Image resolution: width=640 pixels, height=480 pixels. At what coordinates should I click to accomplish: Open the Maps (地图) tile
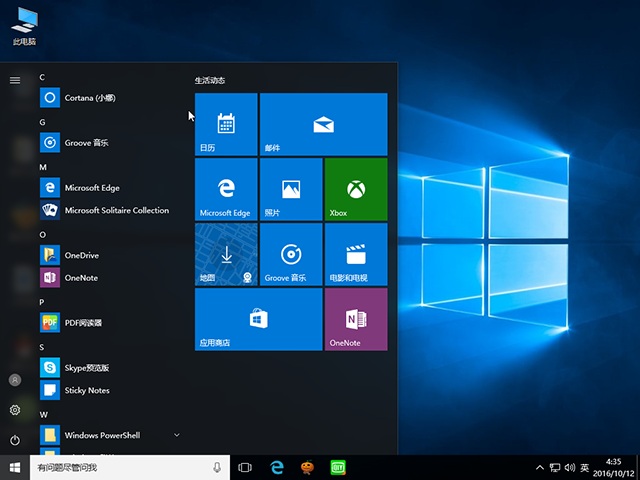[225, 254]
